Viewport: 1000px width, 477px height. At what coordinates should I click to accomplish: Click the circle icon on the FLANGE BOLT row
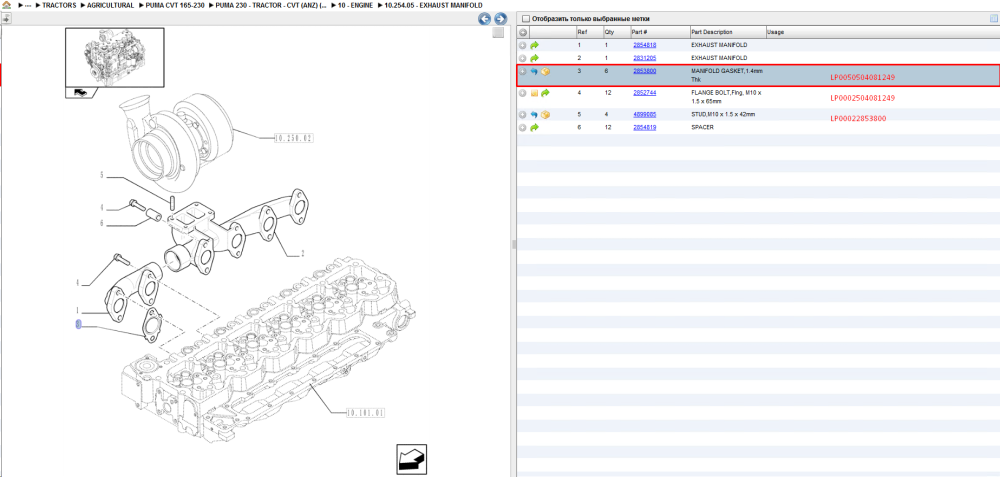tap(523, 93)
